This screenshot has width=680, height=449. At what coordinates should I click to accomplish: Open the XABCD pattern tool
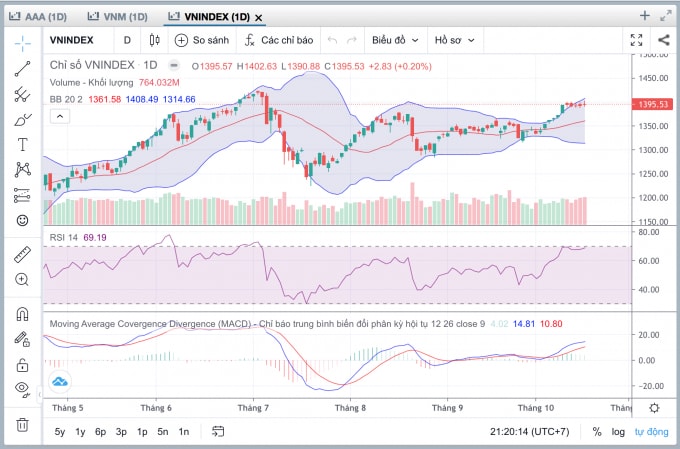(23, 170)
